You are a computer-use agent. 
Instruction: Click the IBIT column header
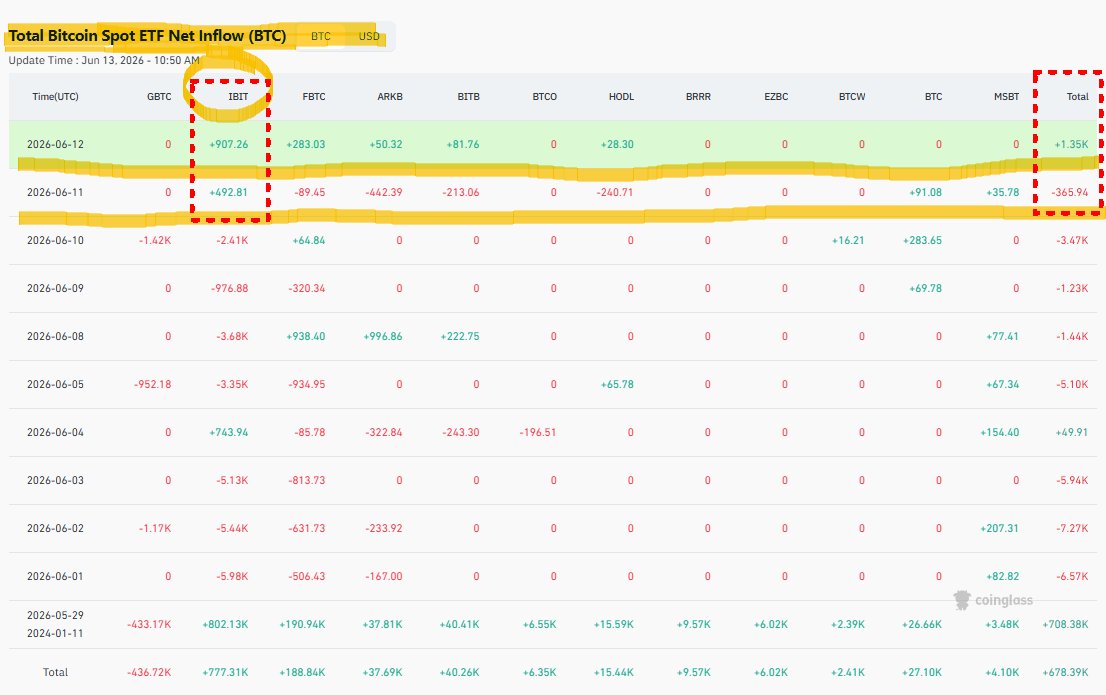click(238, 97)
